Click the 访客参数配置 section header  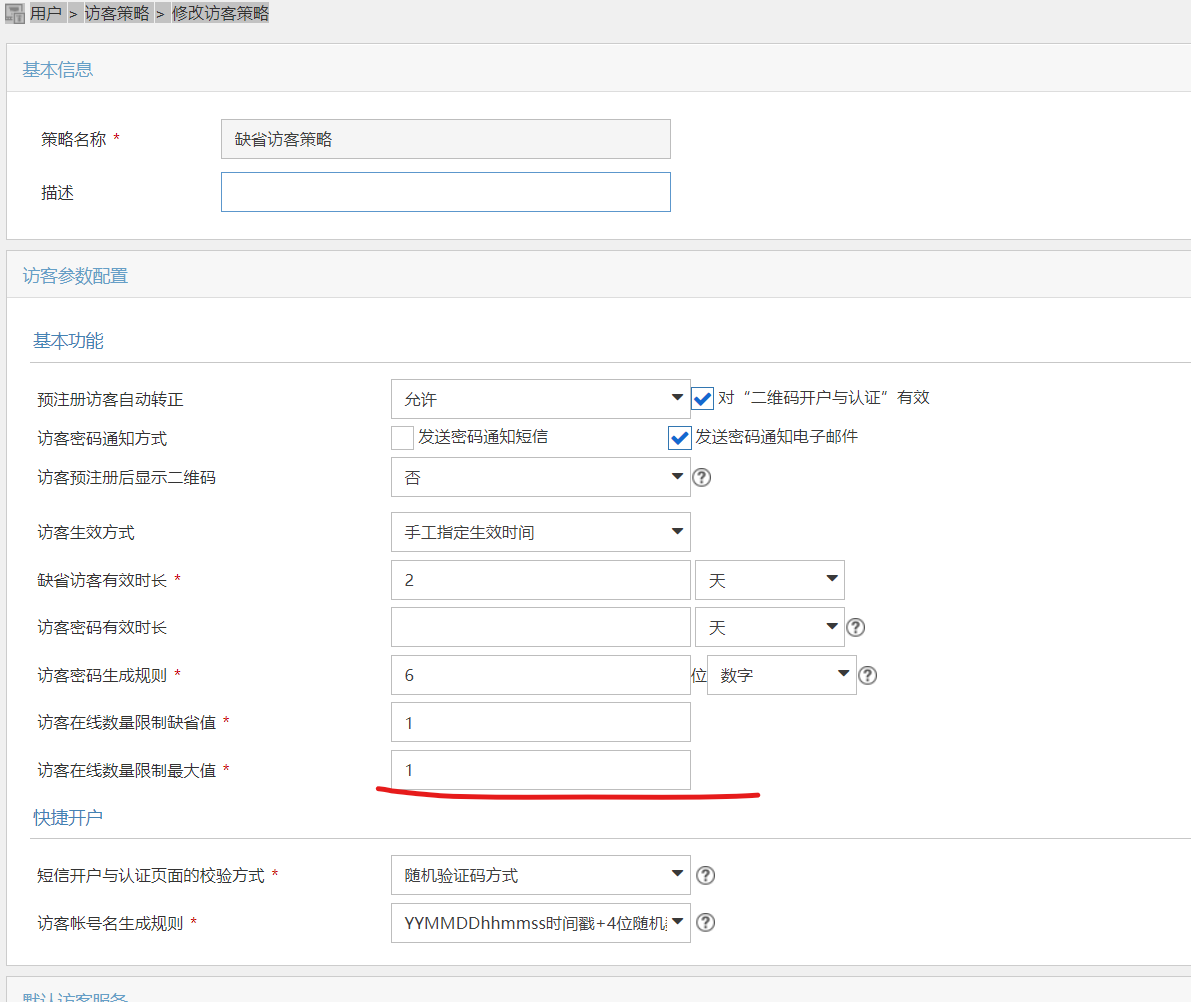pos(75,276)
